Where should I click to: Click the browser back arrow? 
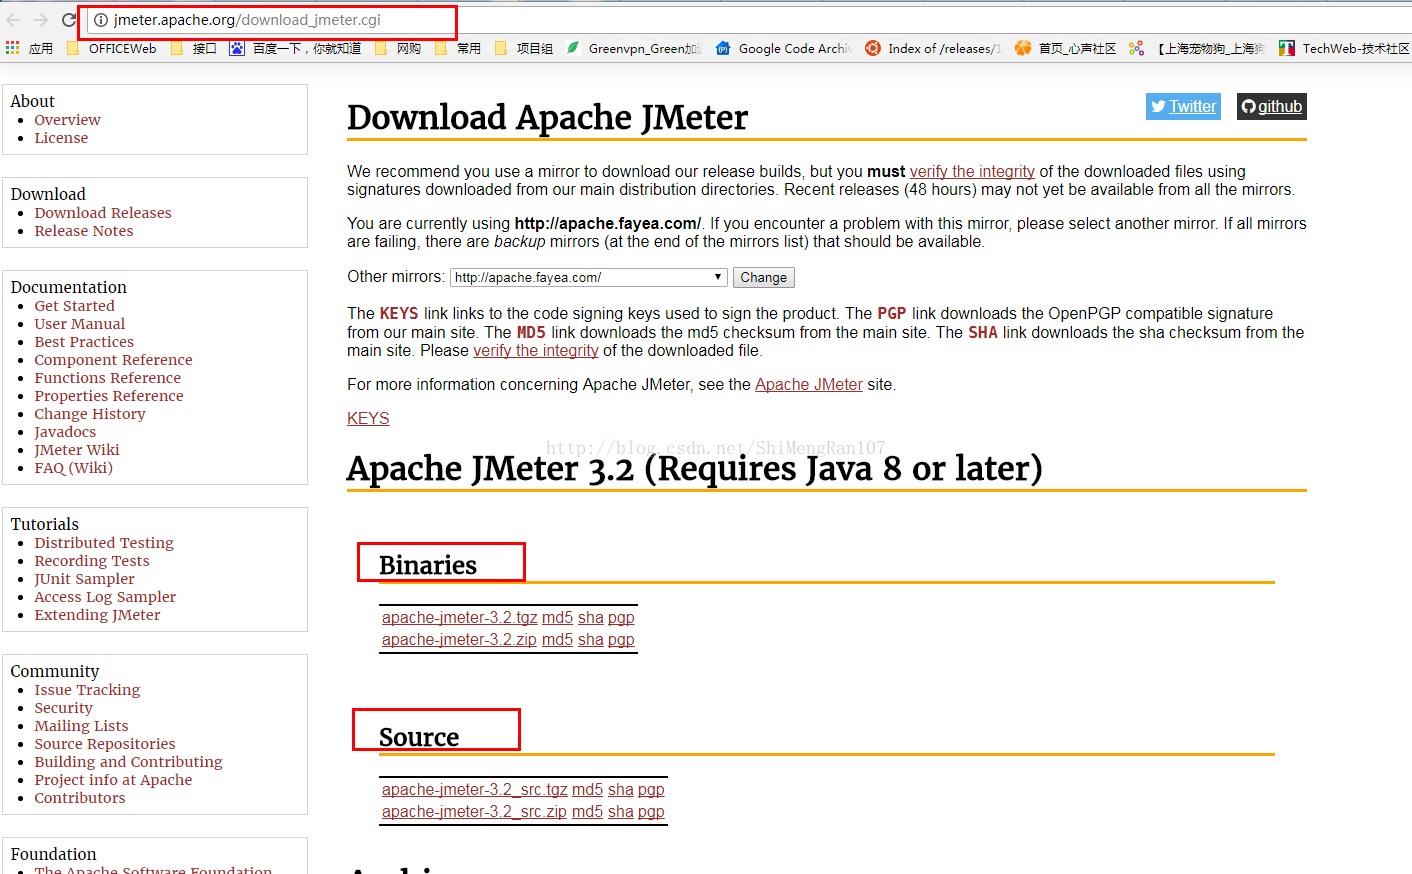tap(13, 20)
